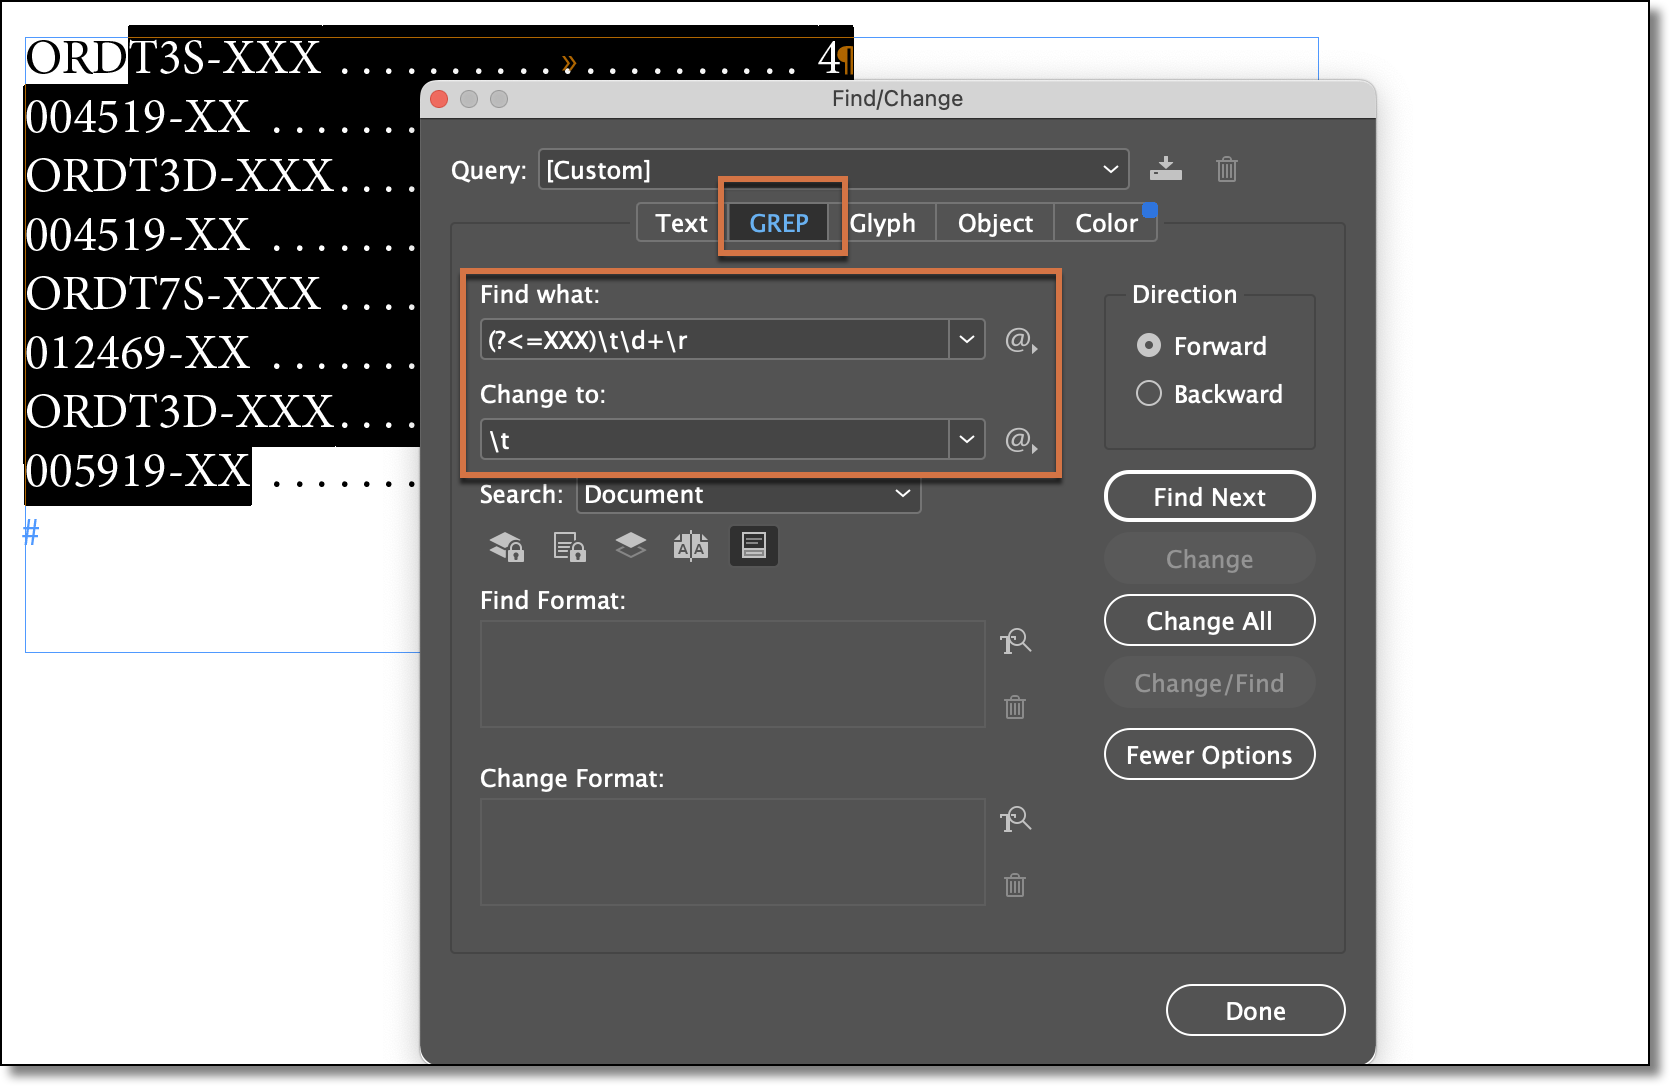Disable the include footnotes option
Screen dimensions: 1670x1086
pyautogui.click(x=753, y=546)
